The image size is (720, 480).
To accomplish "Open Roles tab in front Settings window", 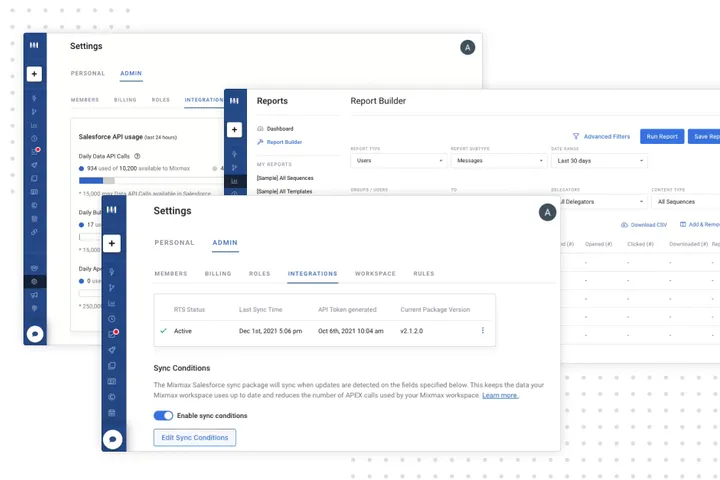I will [259, 273].
